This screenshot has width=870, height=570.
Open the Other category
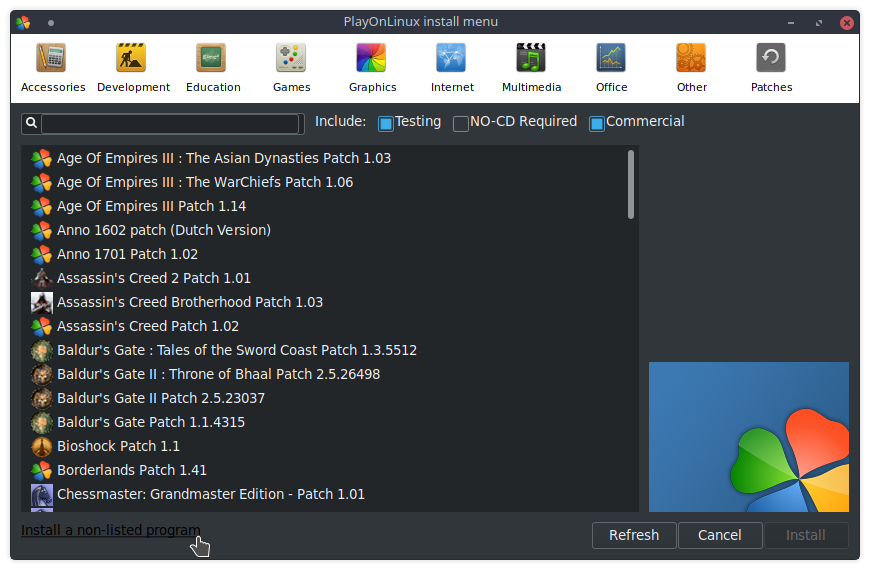pos(691,68)
